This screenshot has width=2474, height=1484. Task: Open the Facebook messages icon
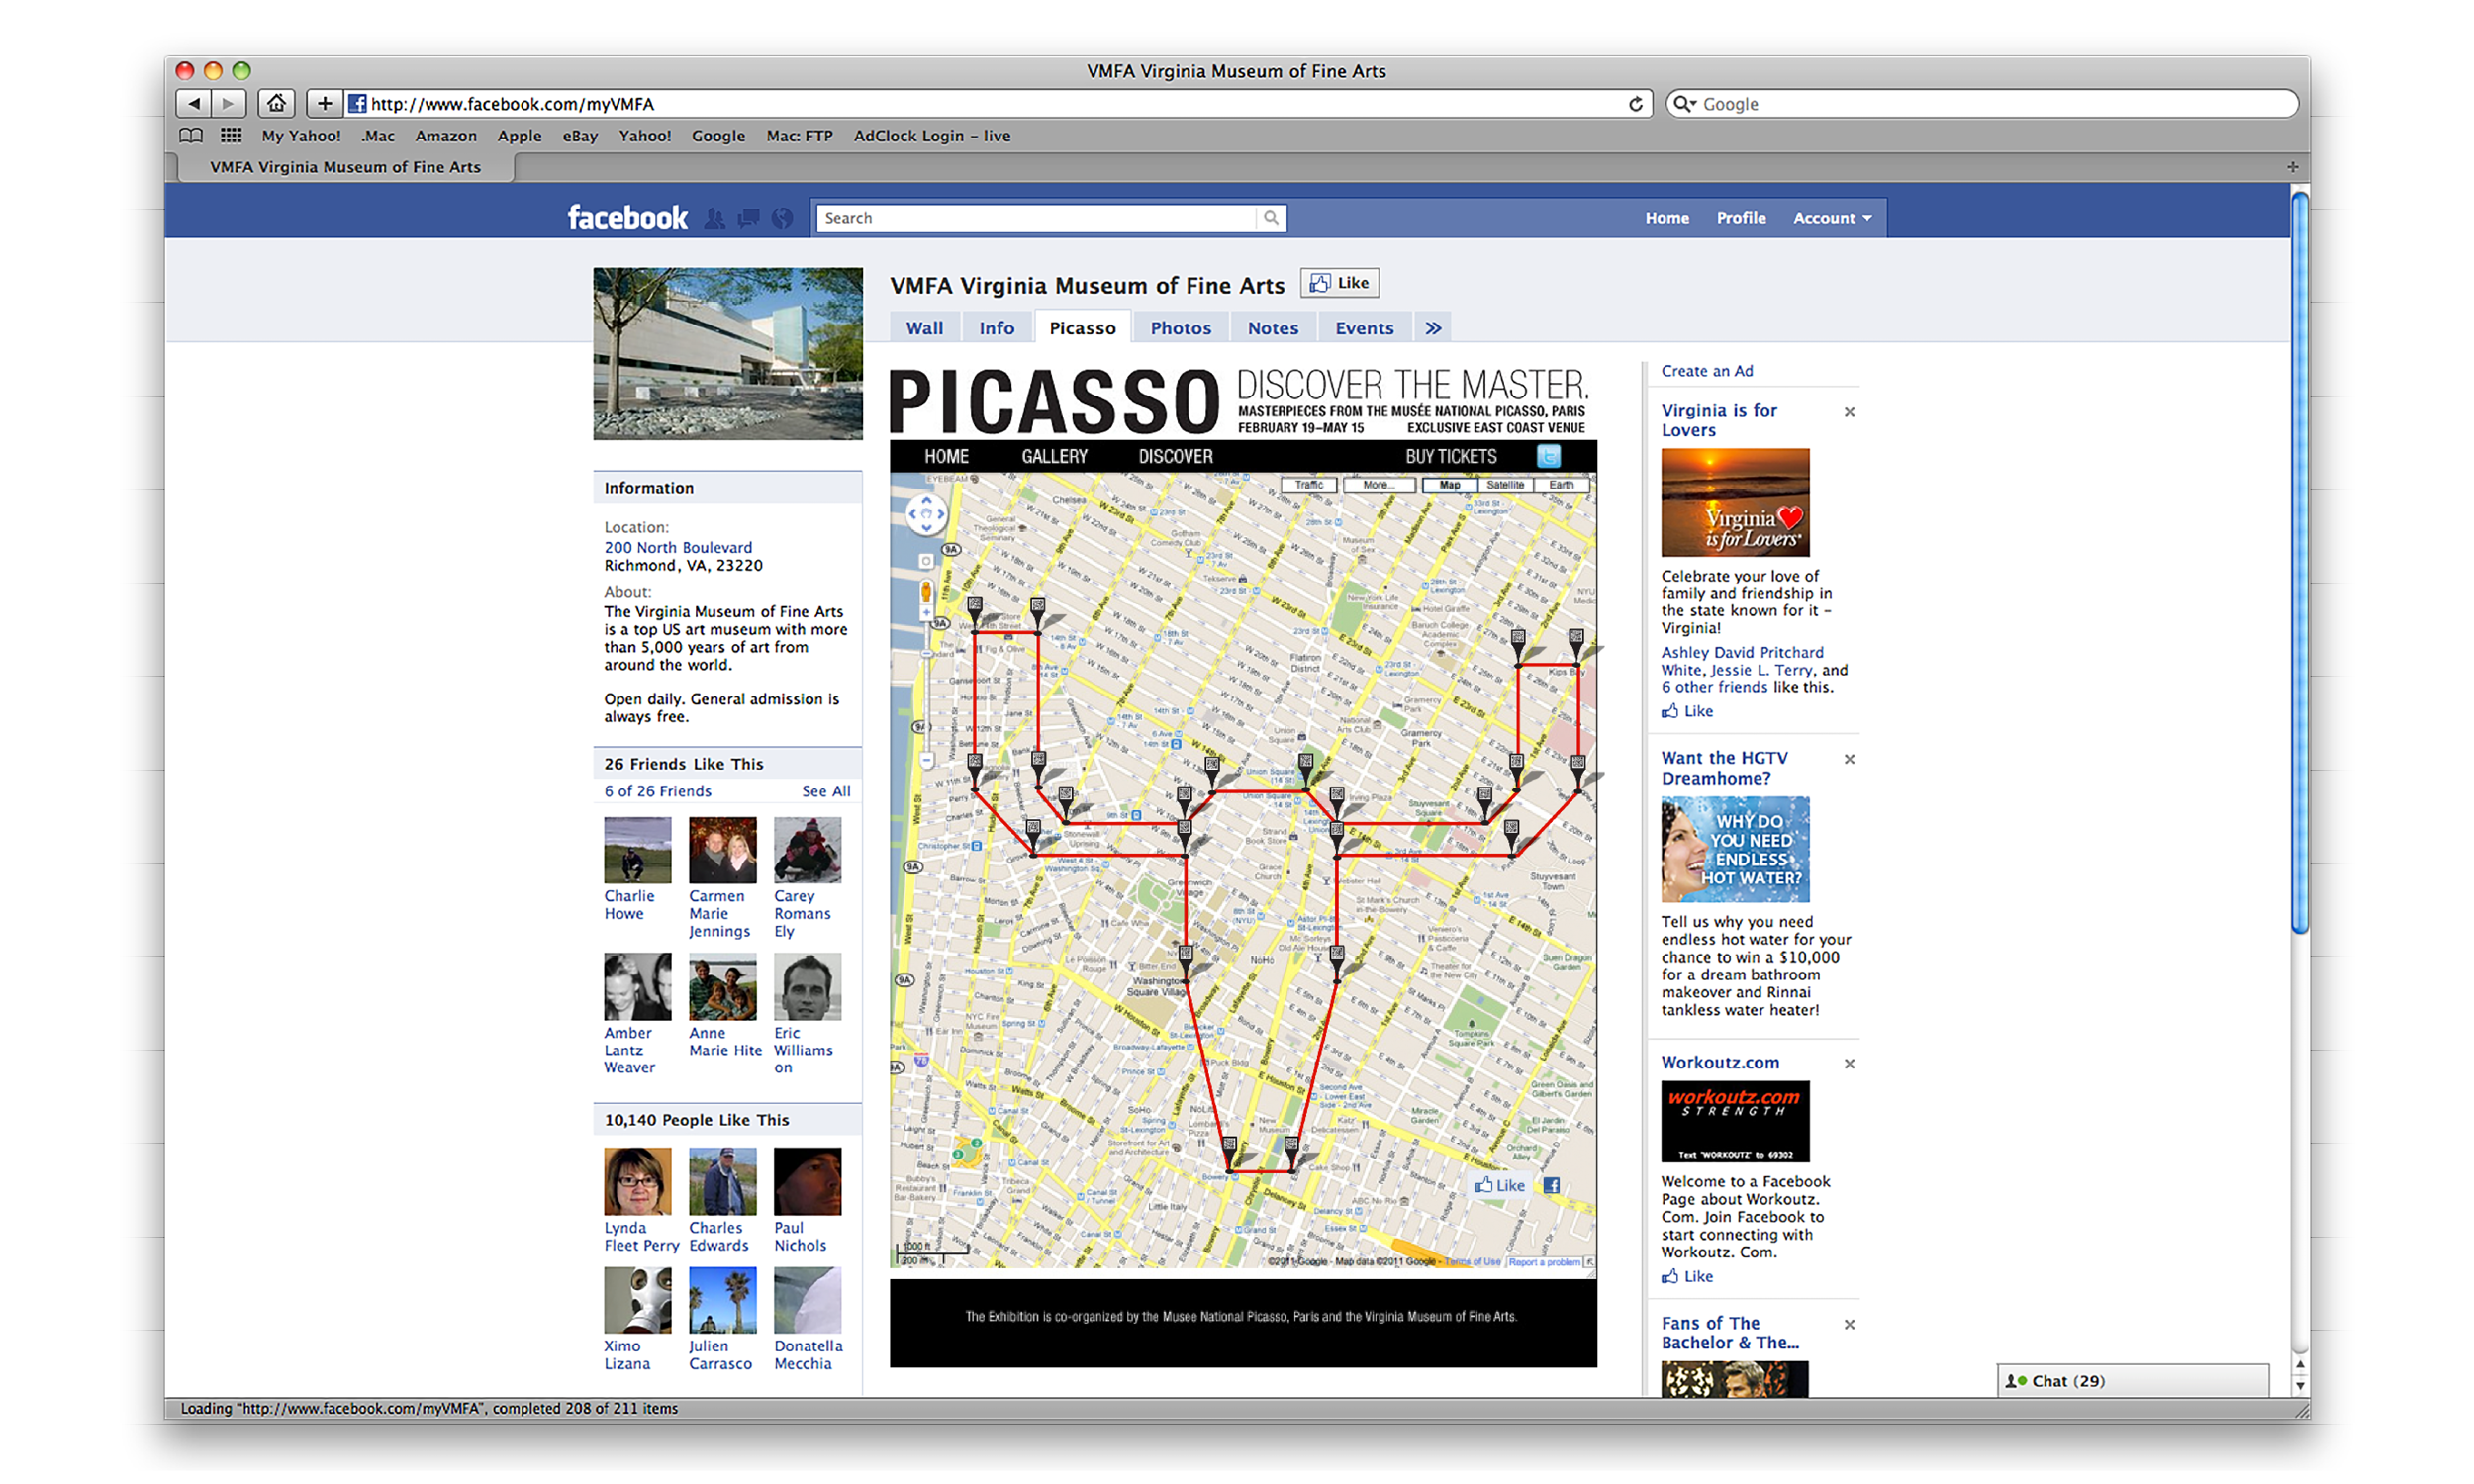point(748,218)
